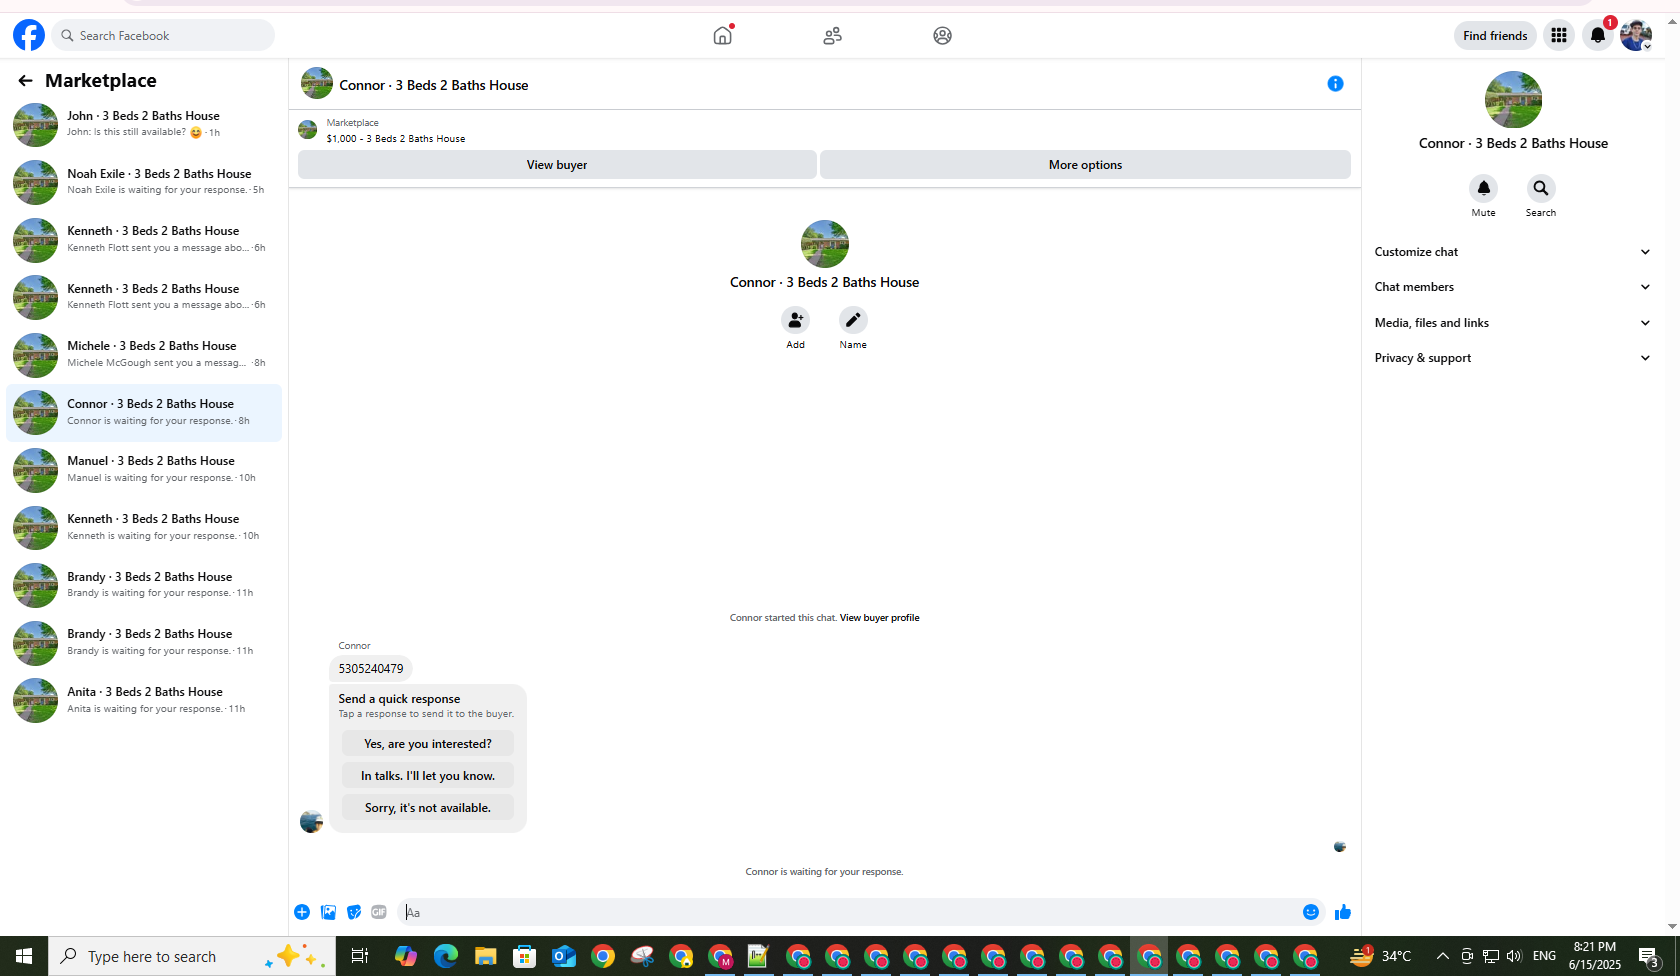Toggle the conversation information icon
This screenshot has width=1680, height=976.
pos(1335,84)
